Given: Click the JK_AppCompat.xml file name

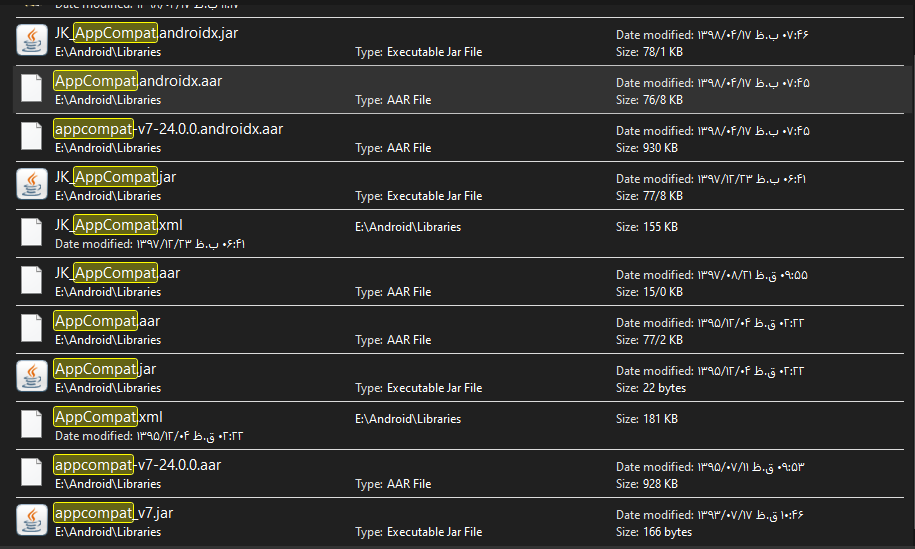Looking at the screenshot, I should click(118, 225).
